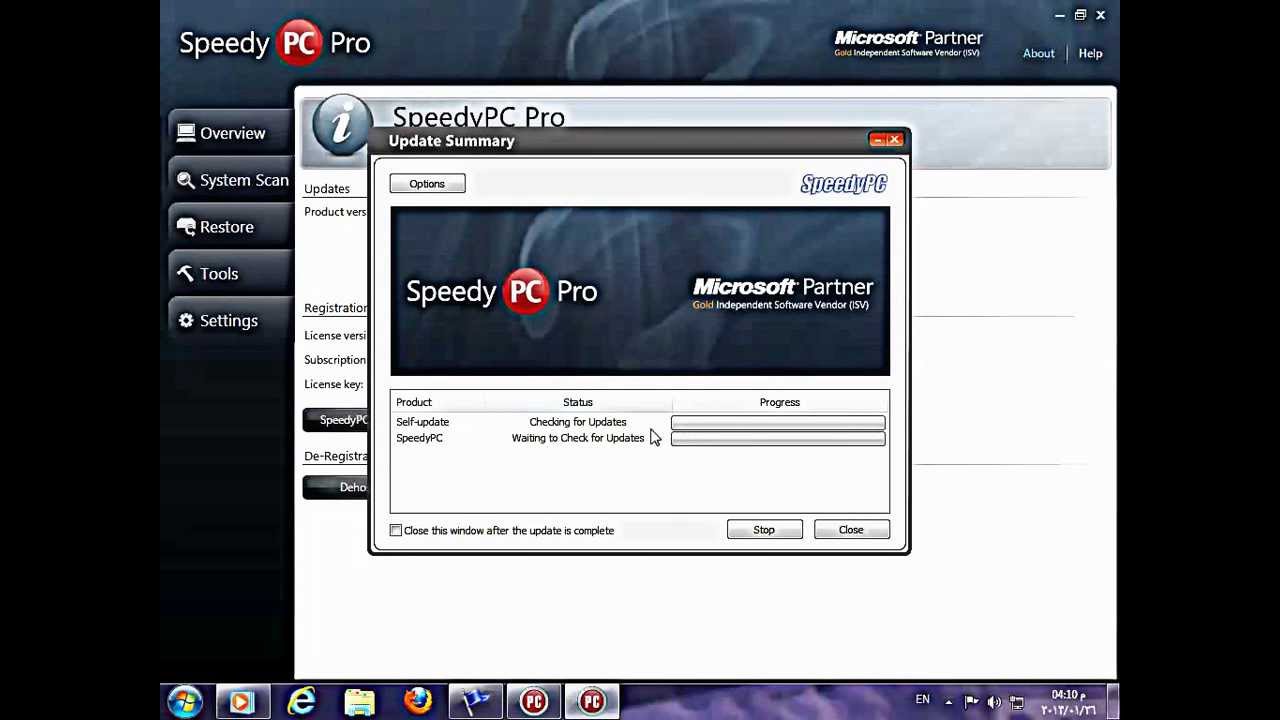
Task: Open Settings in the sidebar
Action: pyautogui.click(x=229, y=321)
